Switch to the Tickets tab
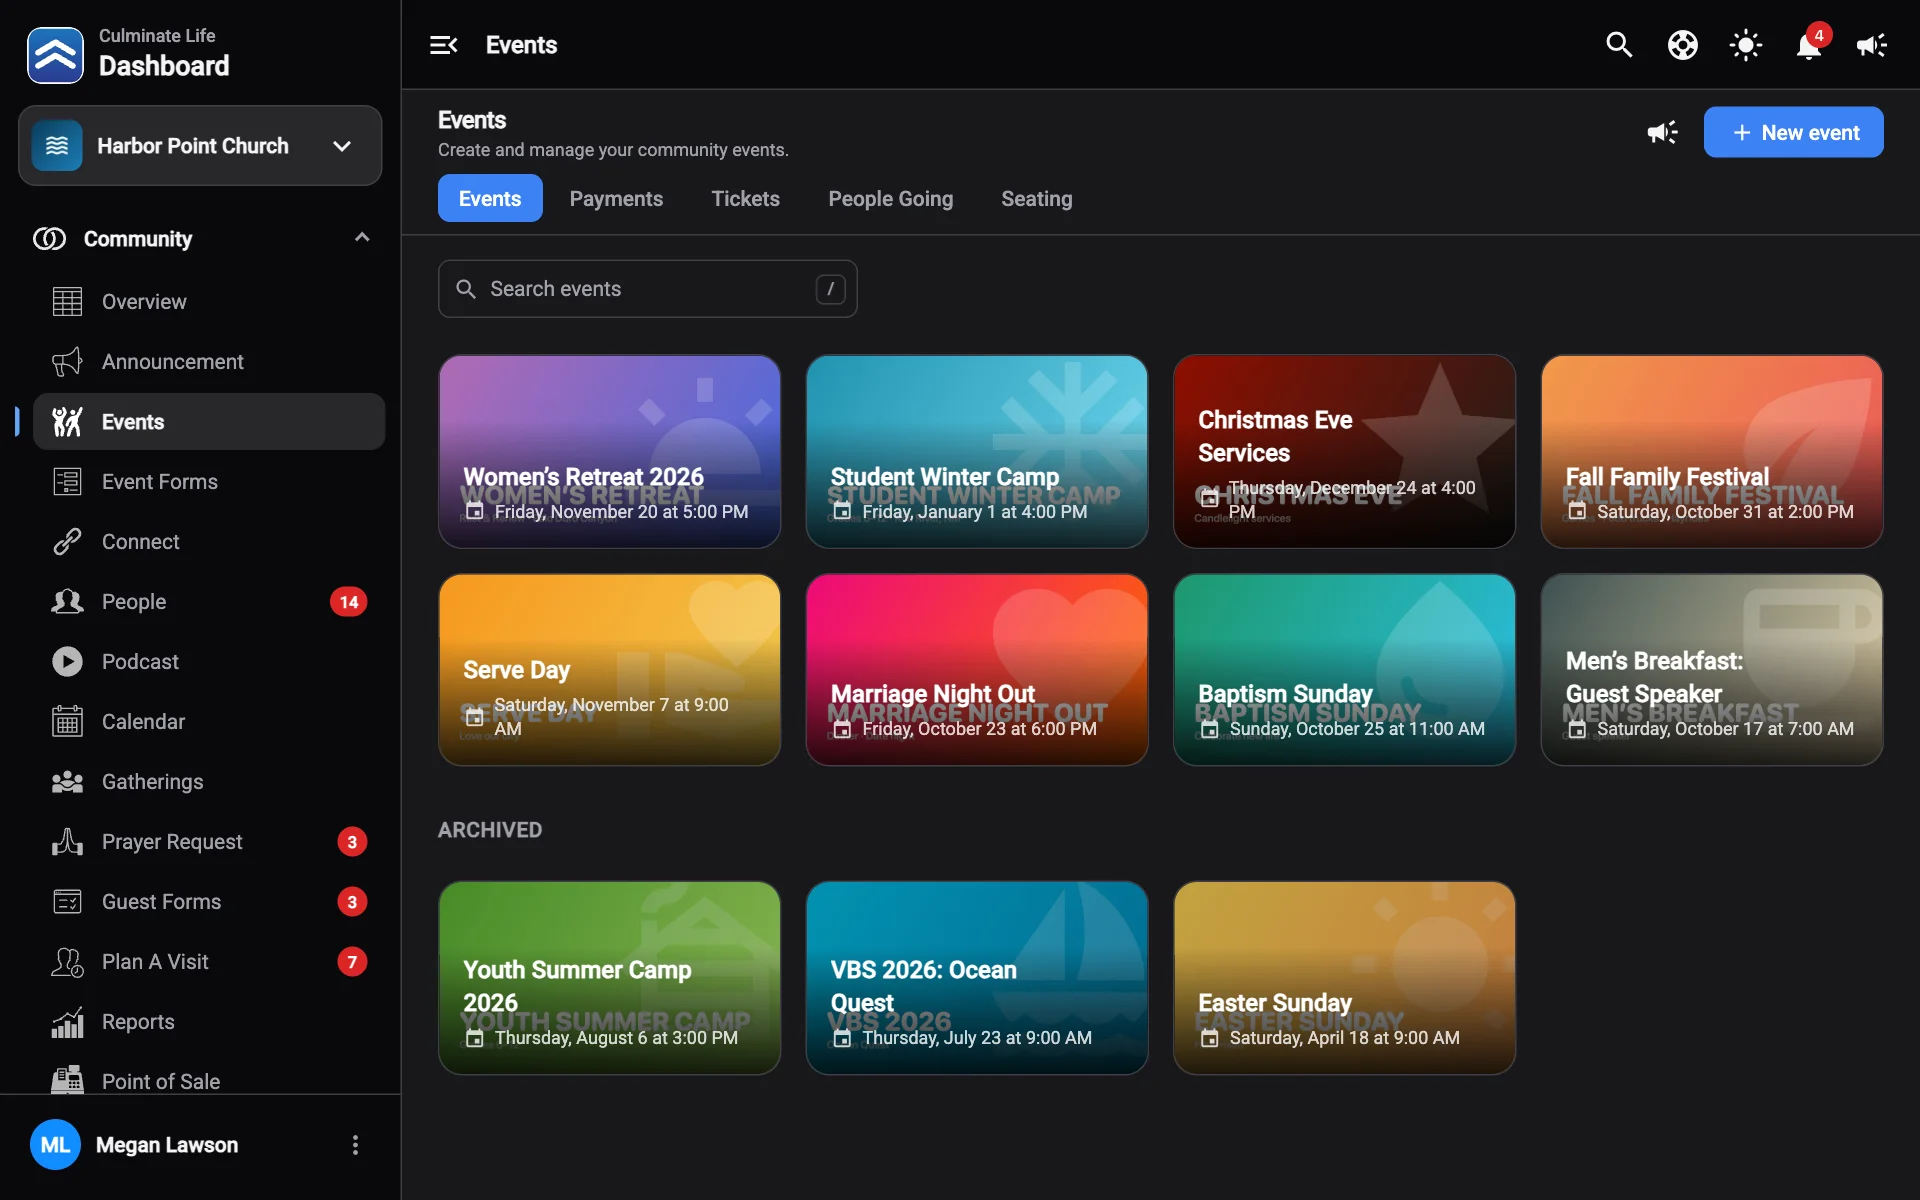Viewport: 1920px width, 1200px height. 745,198
